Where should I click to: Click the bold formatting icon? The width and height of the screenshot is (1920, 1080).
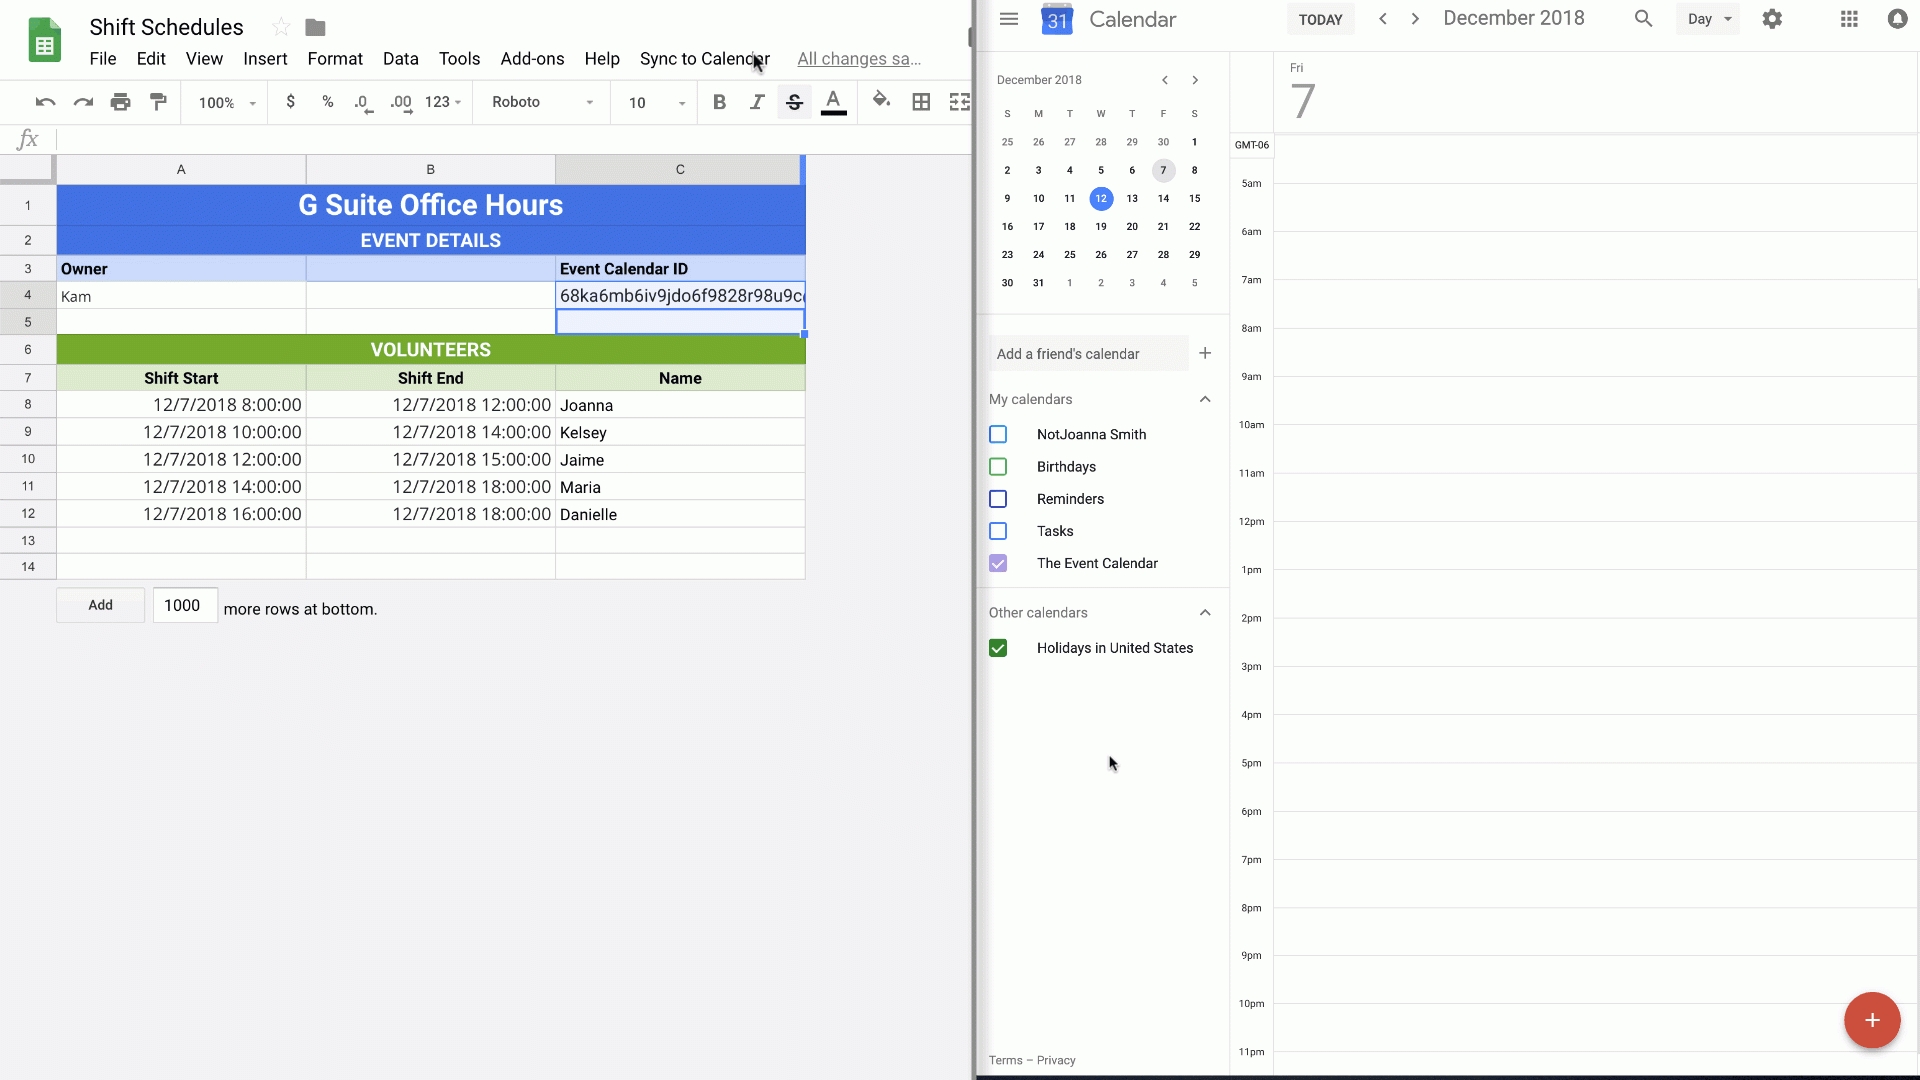pos(719,102)
